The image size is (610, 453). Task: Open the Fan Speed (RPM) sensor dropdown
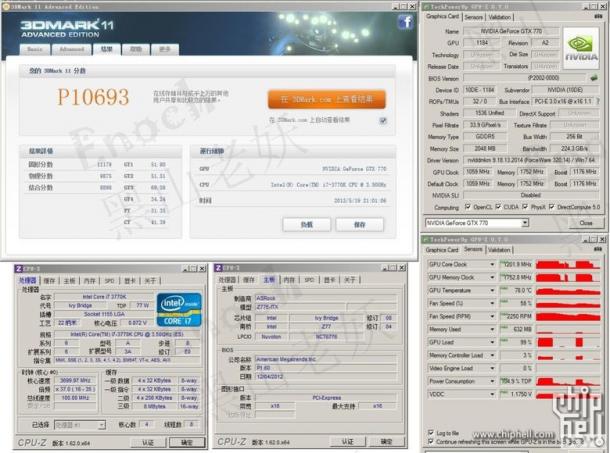[x=492, y=316]
